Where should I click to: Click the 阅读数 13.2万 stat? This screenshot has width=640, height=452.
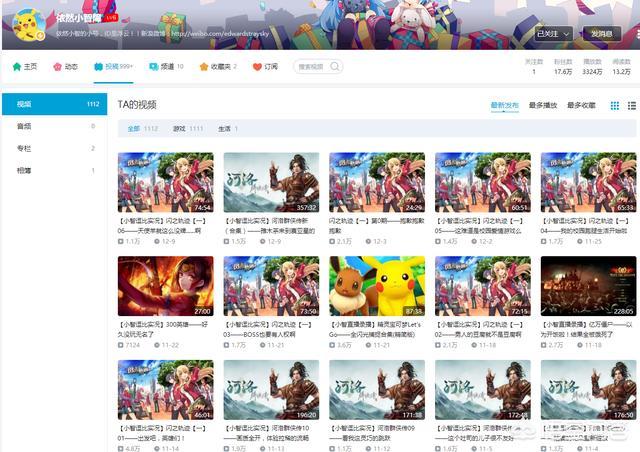pyautogui.click(x=622, y=67)
